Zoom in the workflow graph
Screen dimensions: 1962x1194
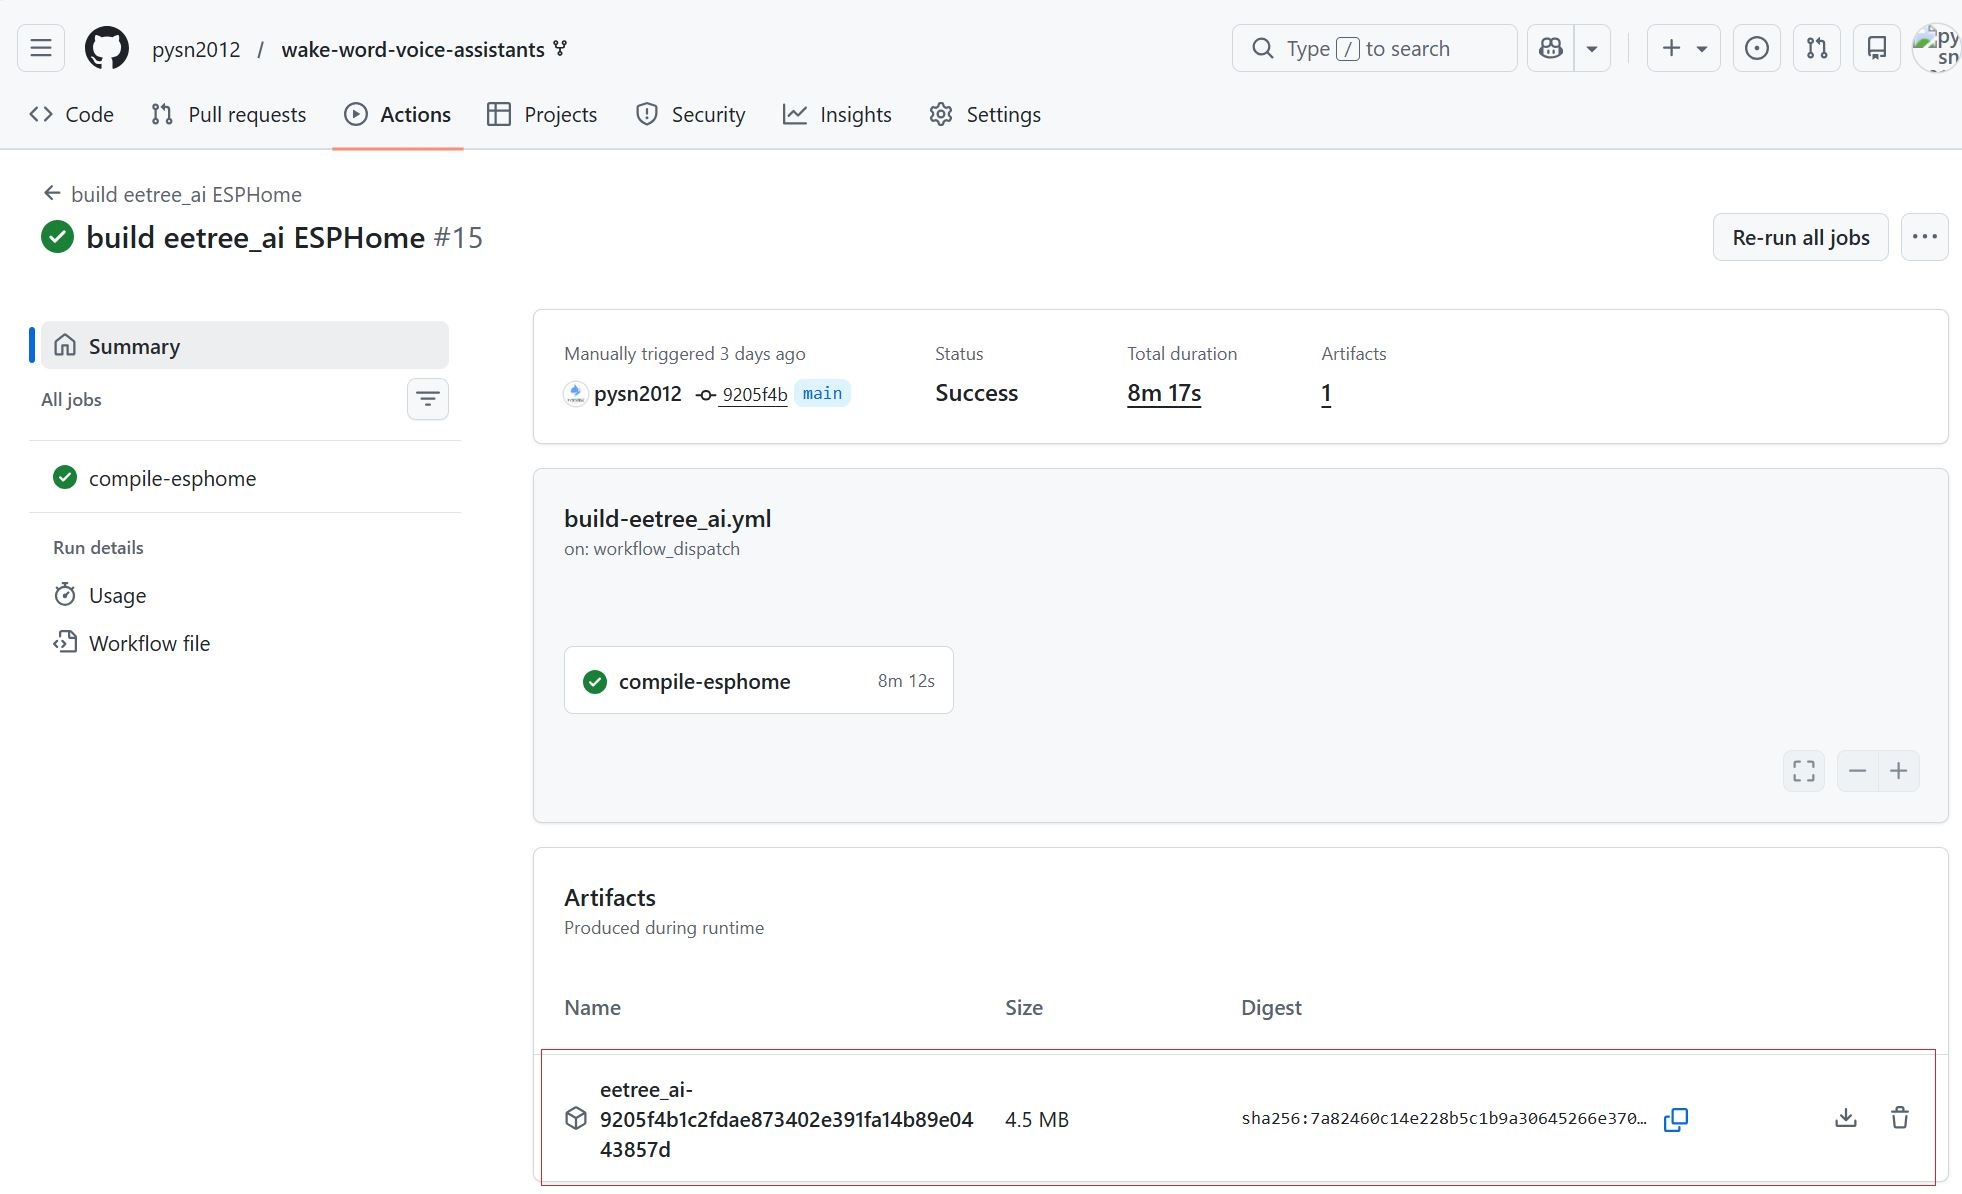[x=1899, y=771]
